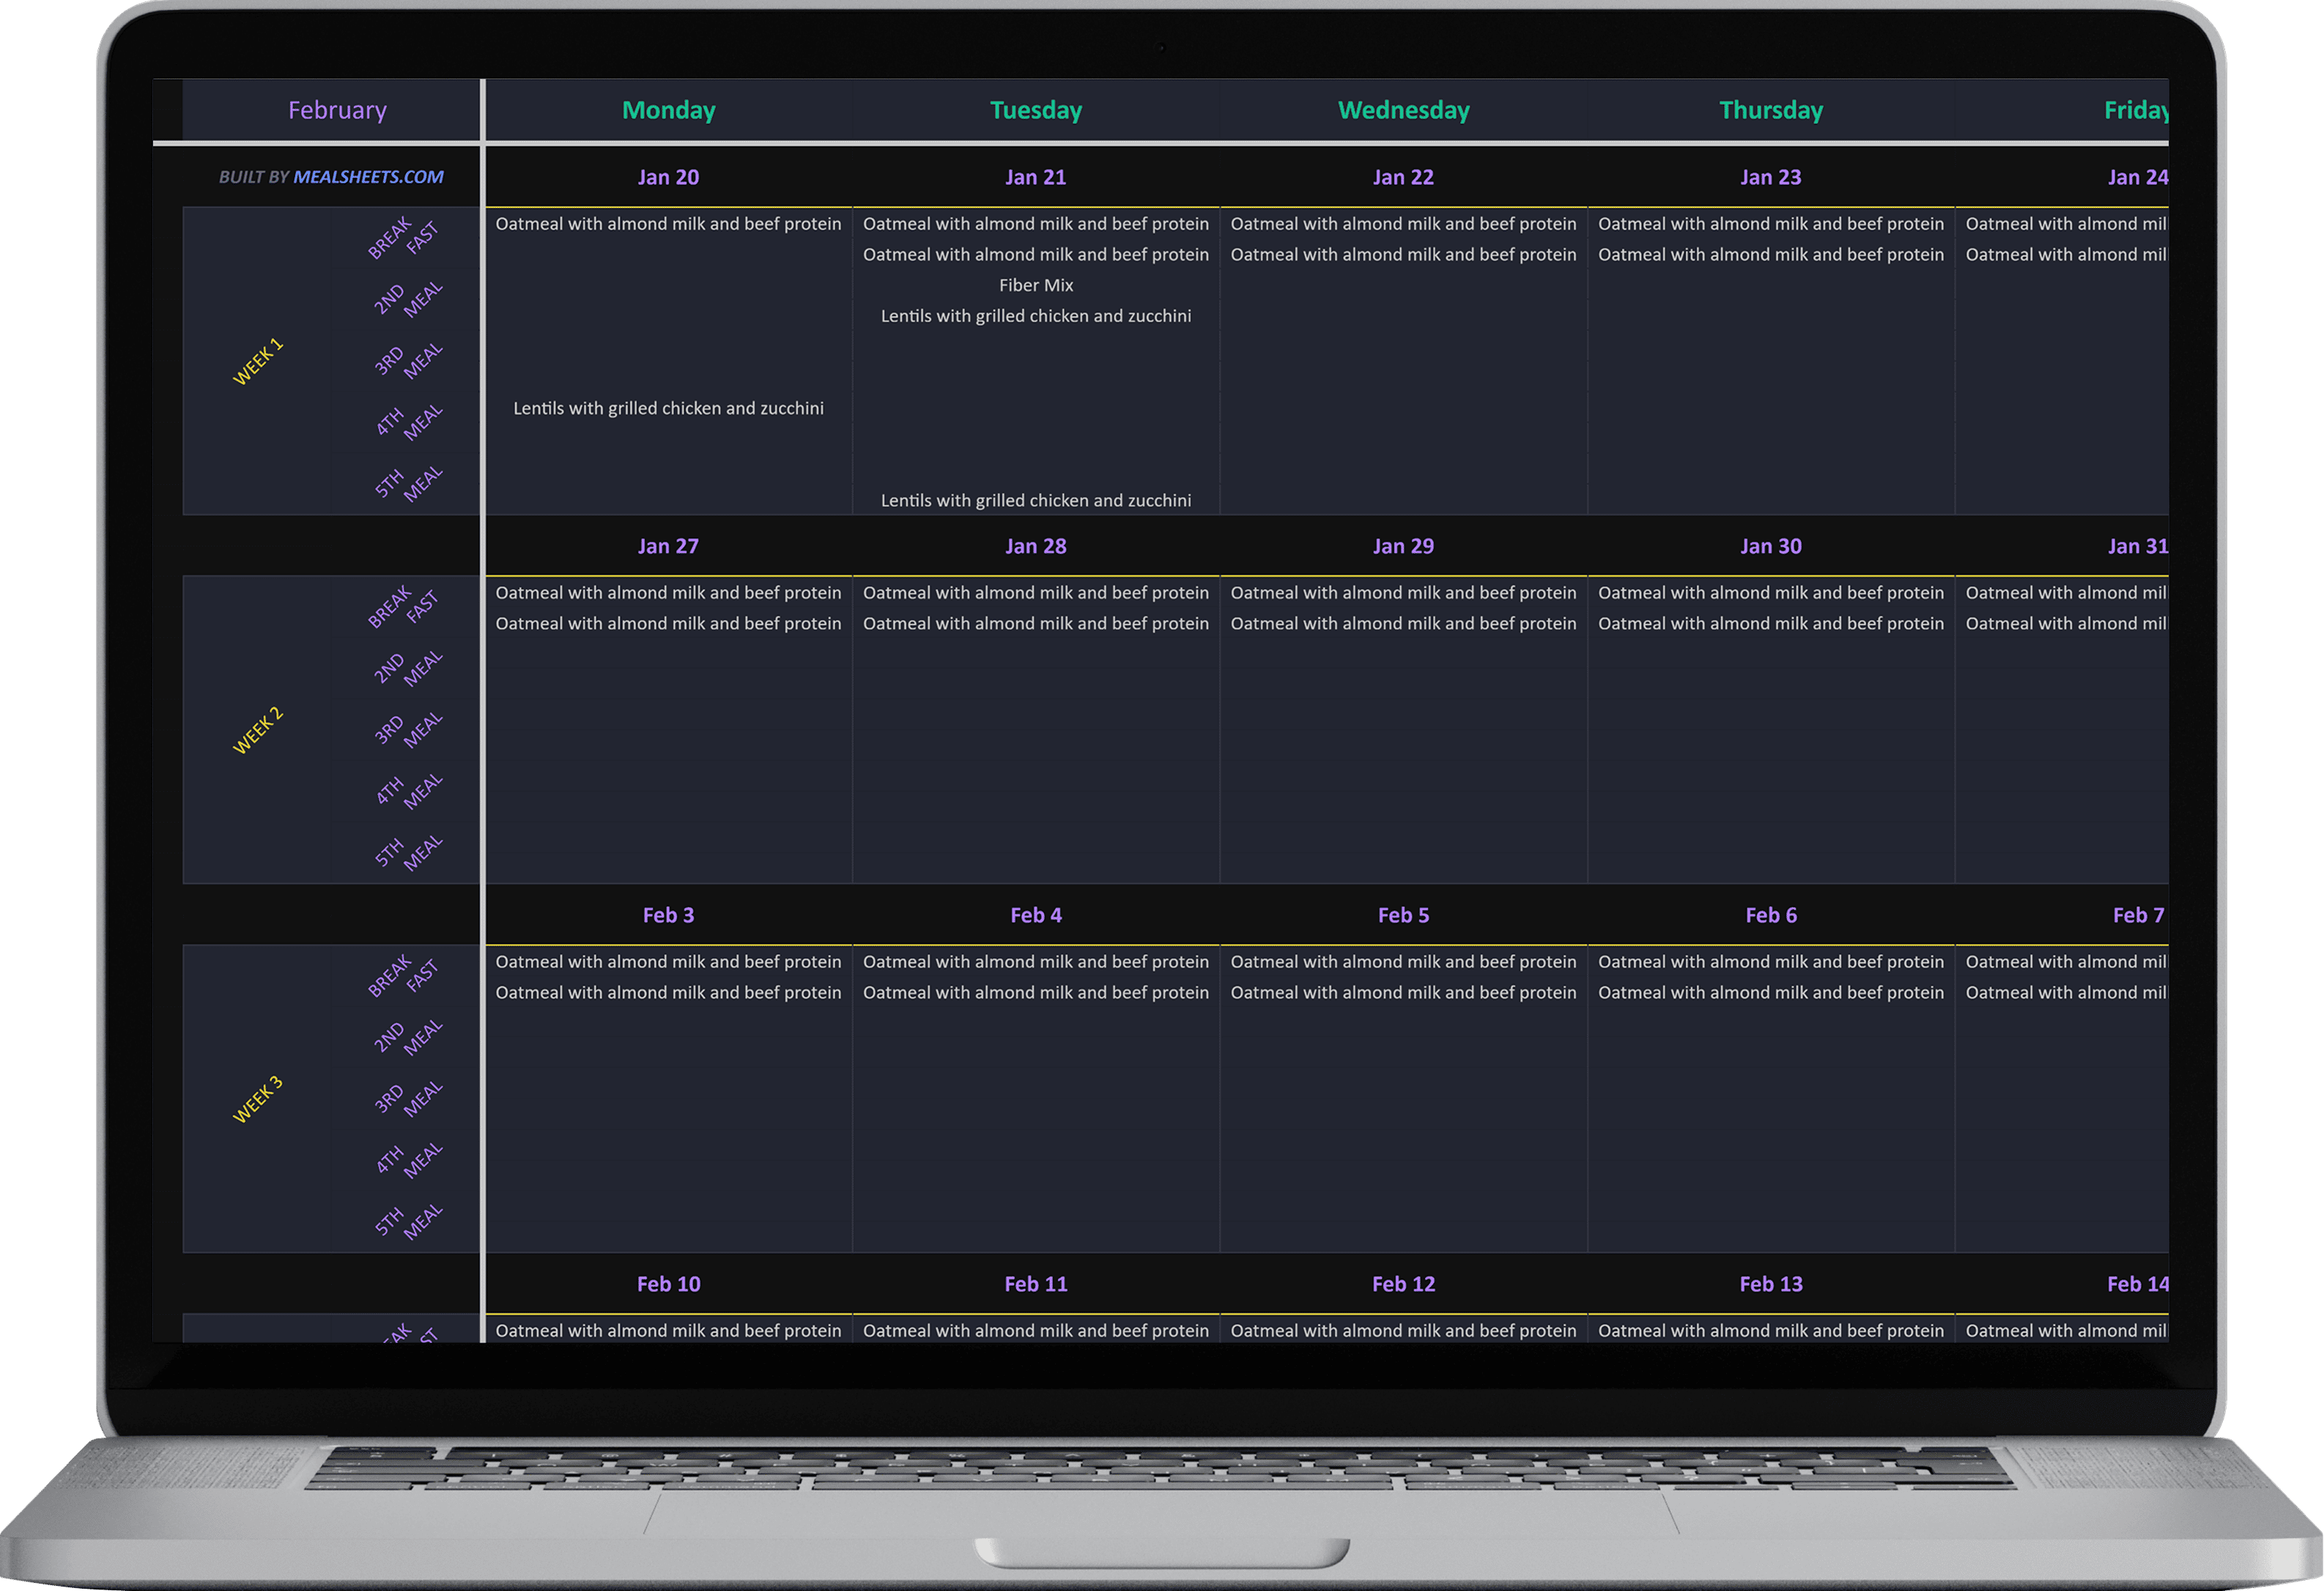Viewport: 2324px width, 1591px height.
Task: Click Week 3 5TH MEAL row label
Action: pos(407,1221)
